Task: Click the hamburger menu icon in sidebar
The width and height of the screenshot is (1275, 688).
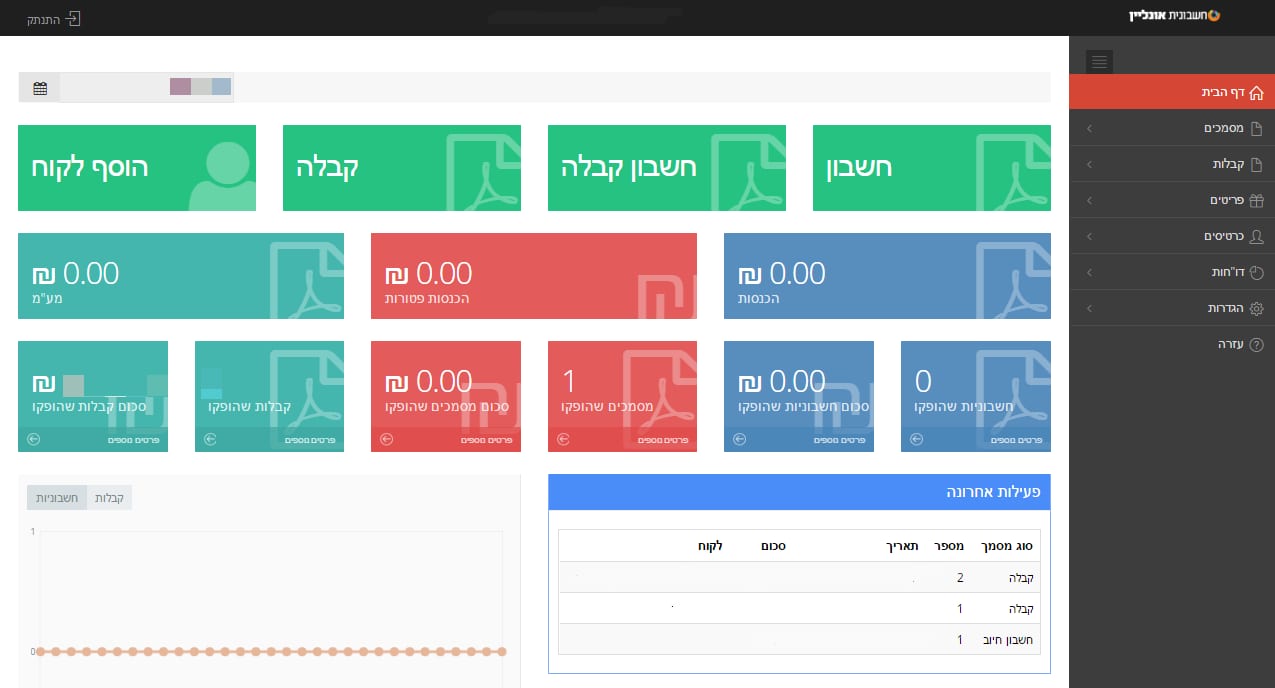Action: click(x=1099, y=62)
